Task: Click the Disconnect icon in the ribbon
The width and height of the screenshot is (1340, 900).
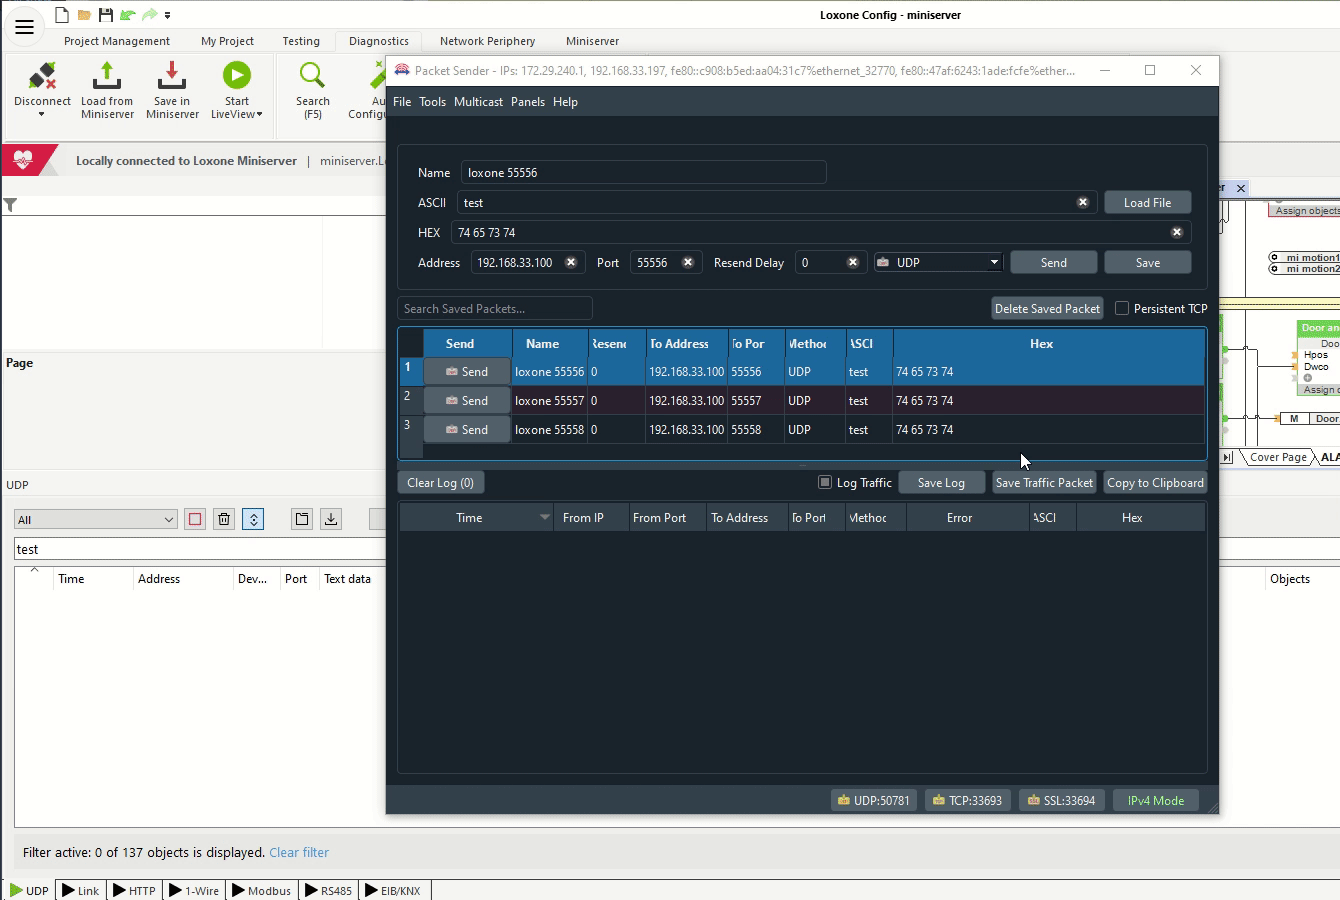Action: click(x=42, y=77)
